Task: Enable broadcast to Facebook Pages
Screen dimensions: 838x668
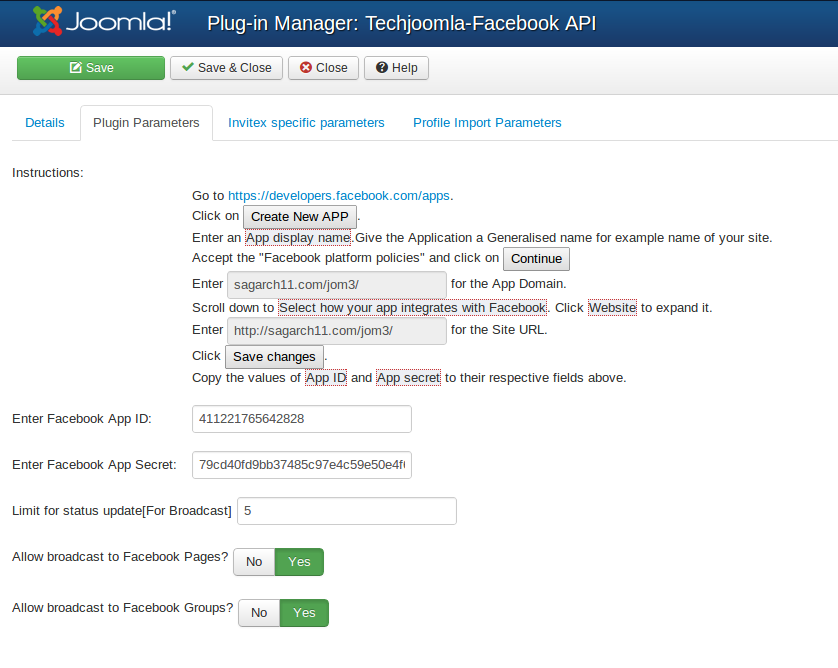Action: pos(303,562)
